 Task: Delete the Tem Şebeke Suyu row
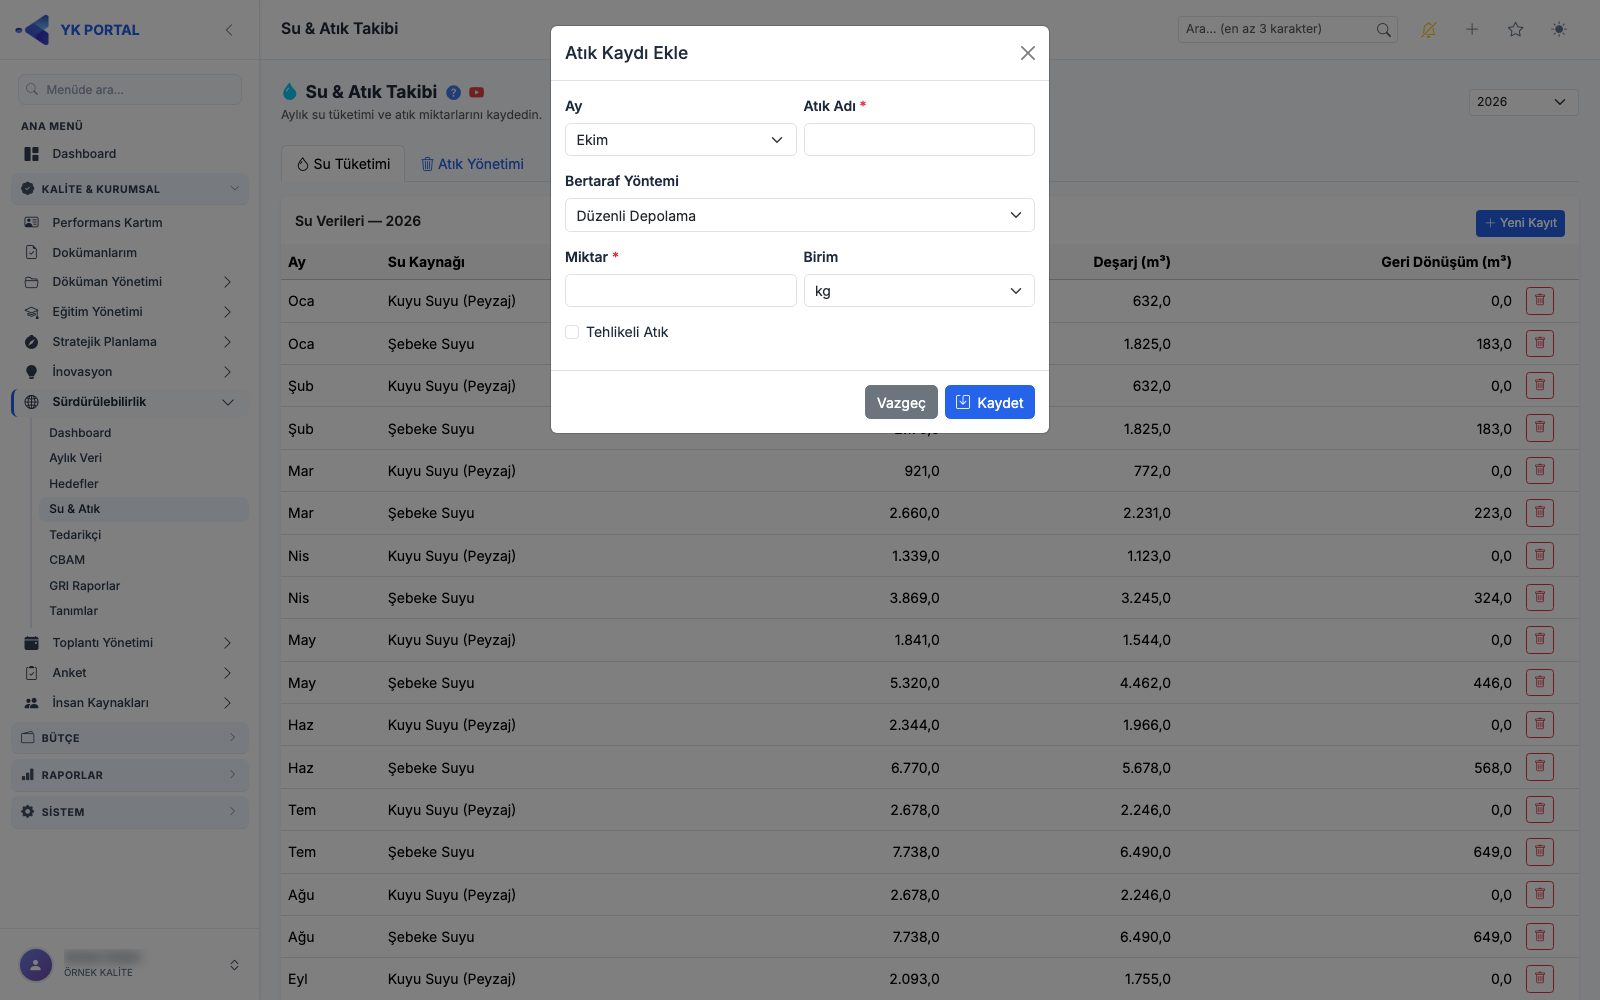click(1540, 852)
